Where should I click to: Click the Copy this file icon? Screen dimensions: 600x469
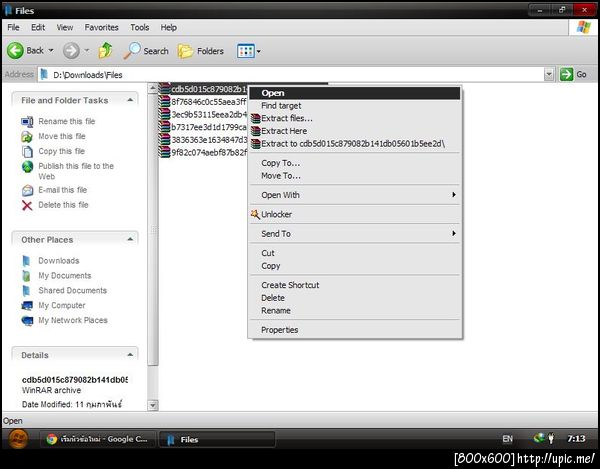point(27,151)
